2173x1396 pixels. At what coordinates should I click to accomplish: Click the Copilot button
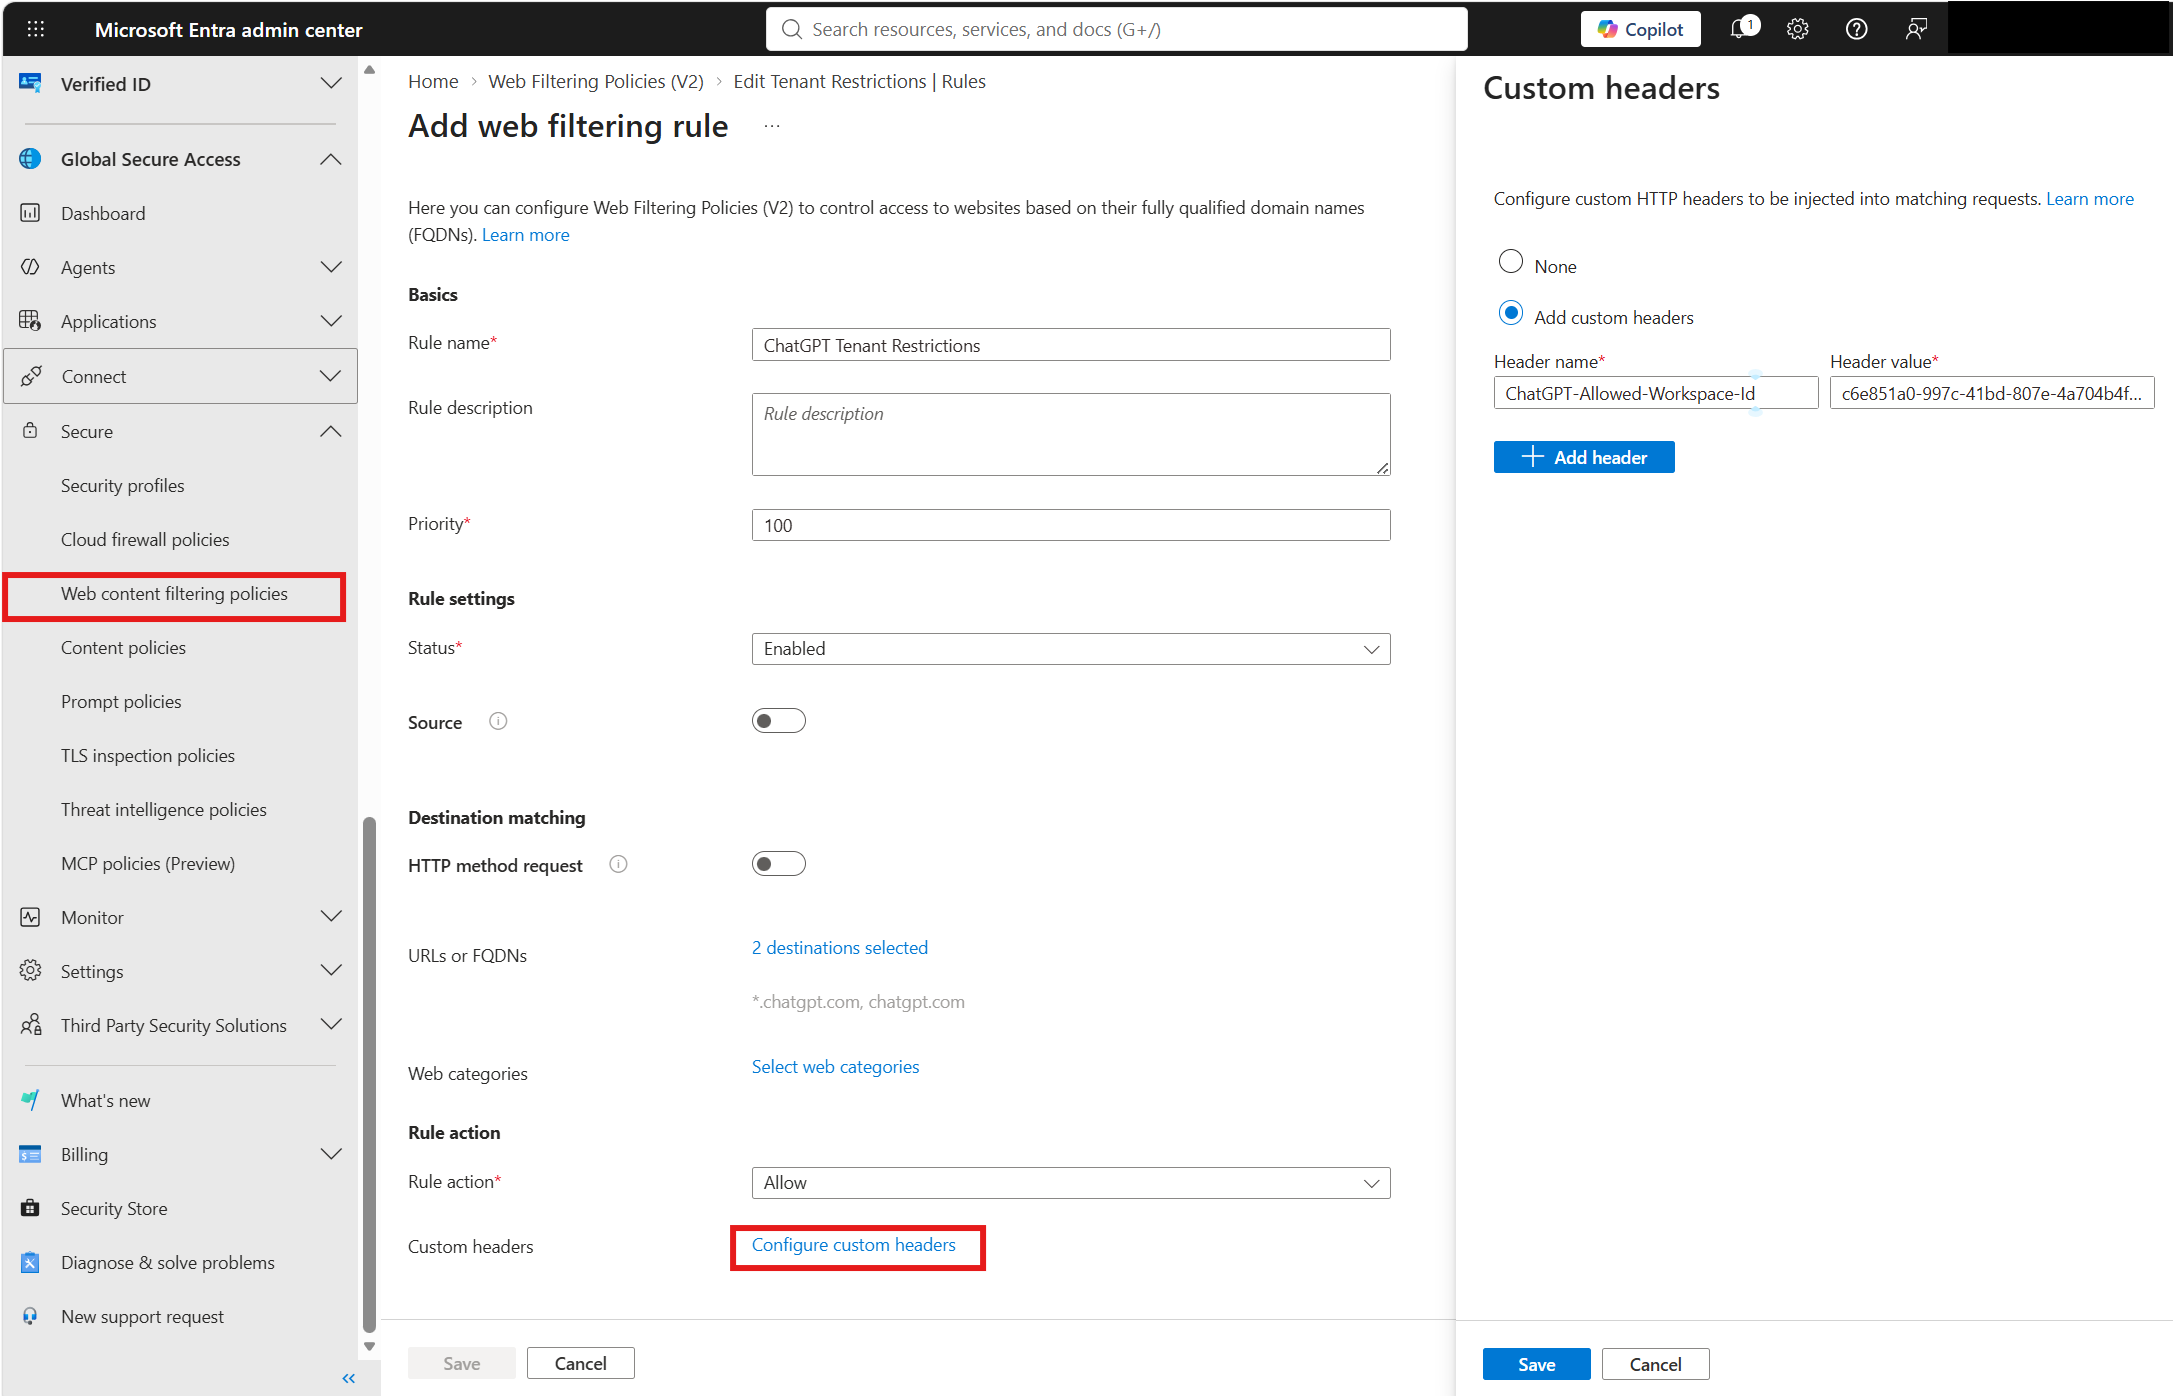point(1640,29)
